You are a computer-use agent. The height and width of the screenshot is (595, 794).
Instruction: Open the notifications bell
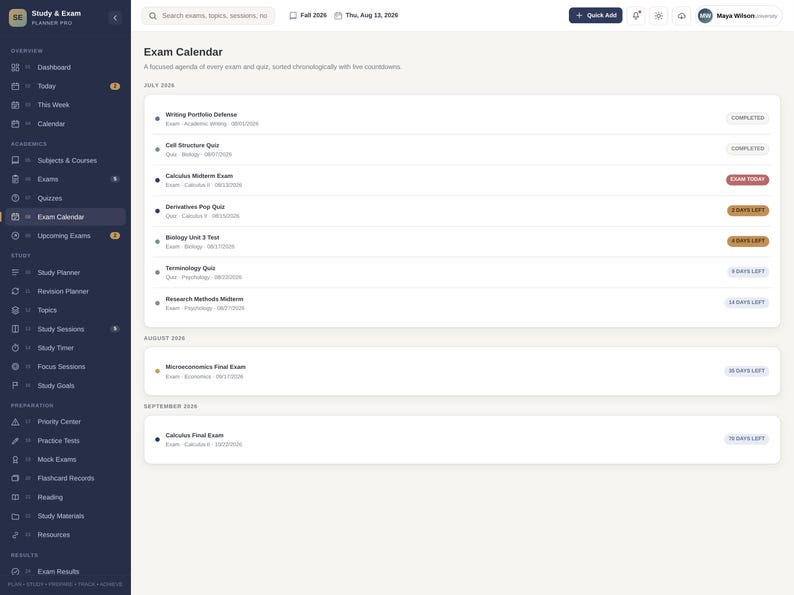click(x=636, y=16)
